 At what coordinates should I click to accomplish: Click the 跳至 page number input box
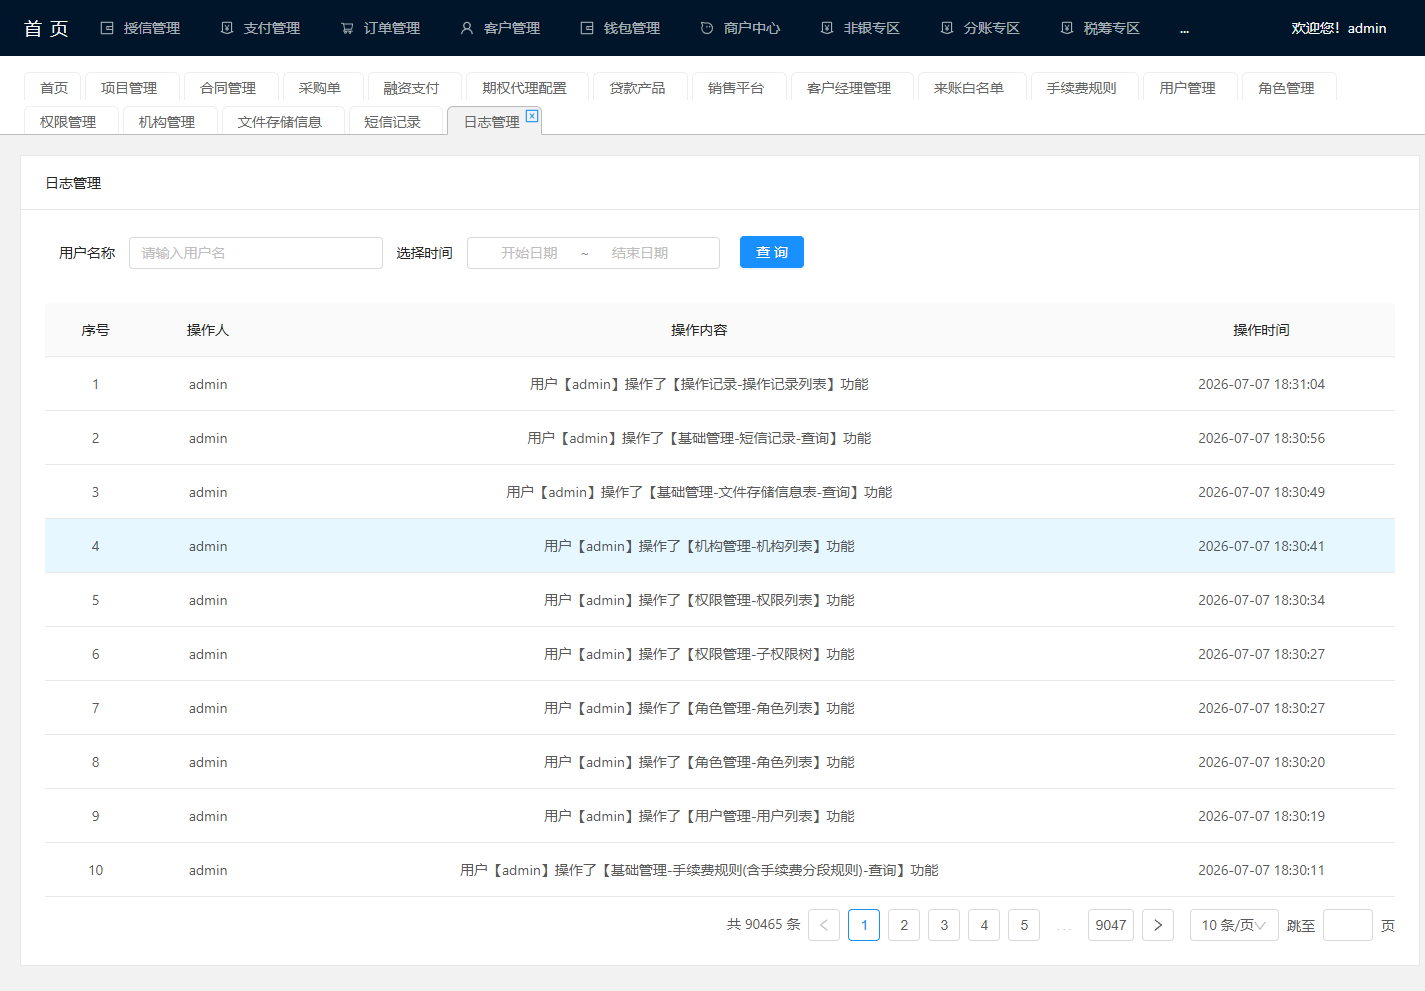[1348, 925]
